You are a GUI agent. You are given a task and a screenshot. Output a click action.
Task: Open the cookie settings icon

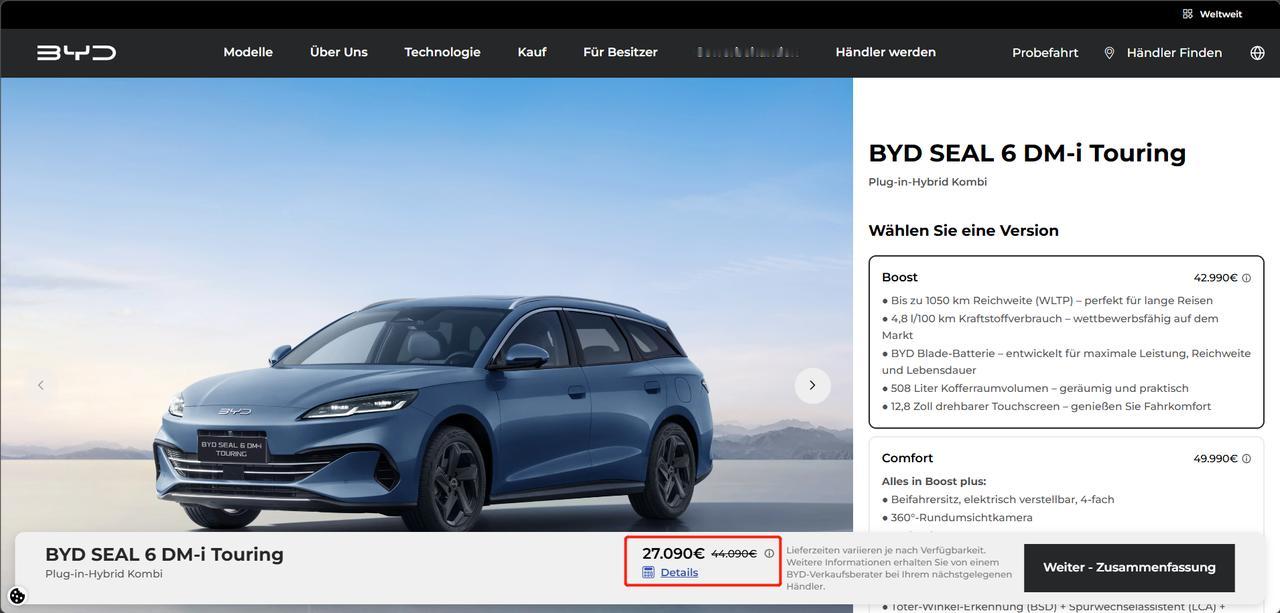[17, 596]
